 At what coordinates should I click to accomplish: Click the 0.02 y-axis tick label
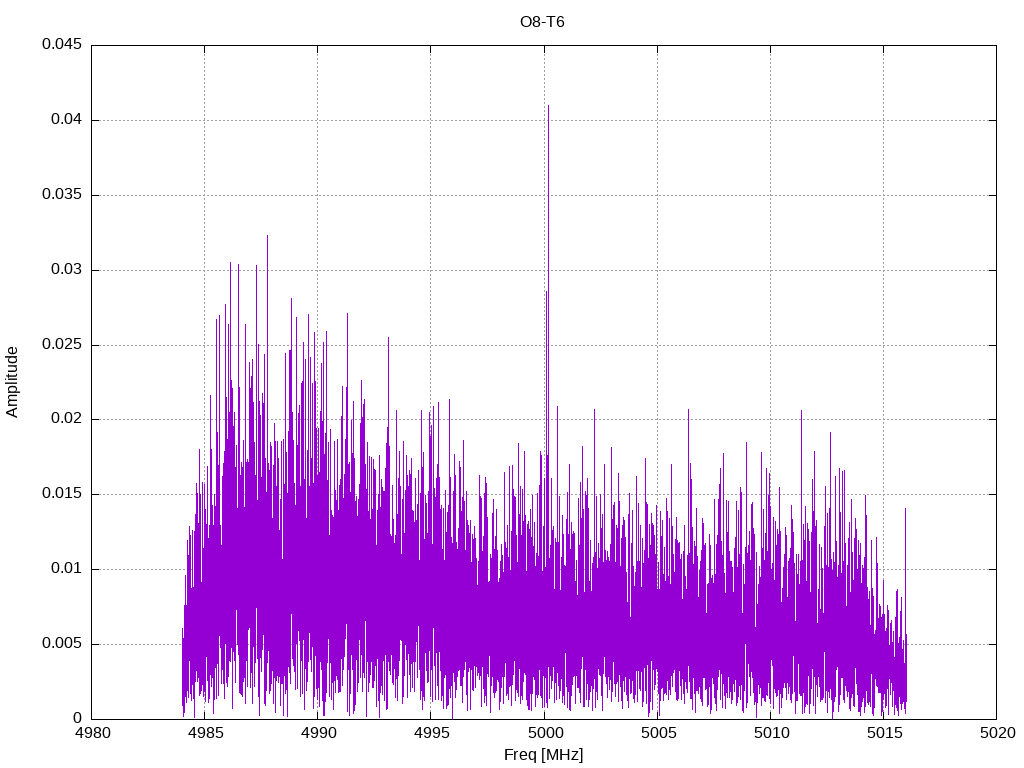pos(65,419)
